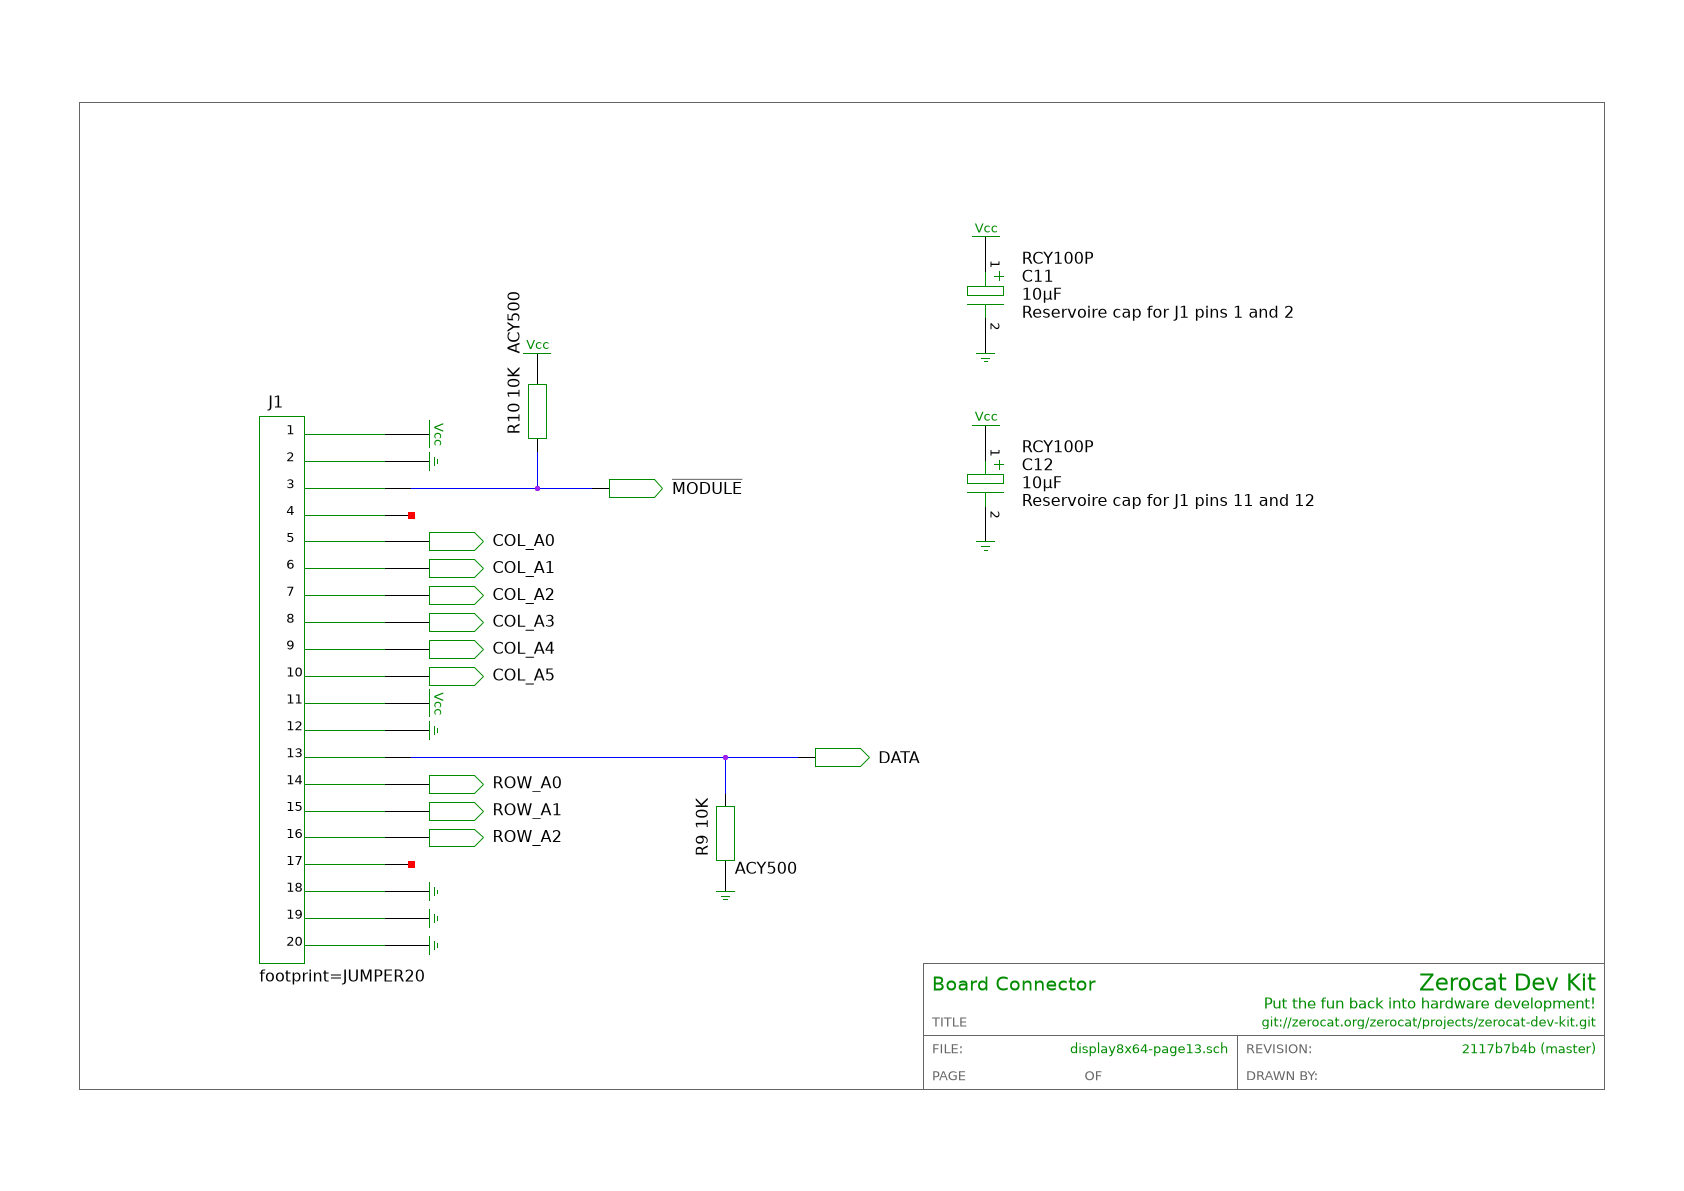The height and width of the screenshot is (1191, 1684).
Task: Click the red unconnected endpoint on pin 17
Action: point(411,864)
